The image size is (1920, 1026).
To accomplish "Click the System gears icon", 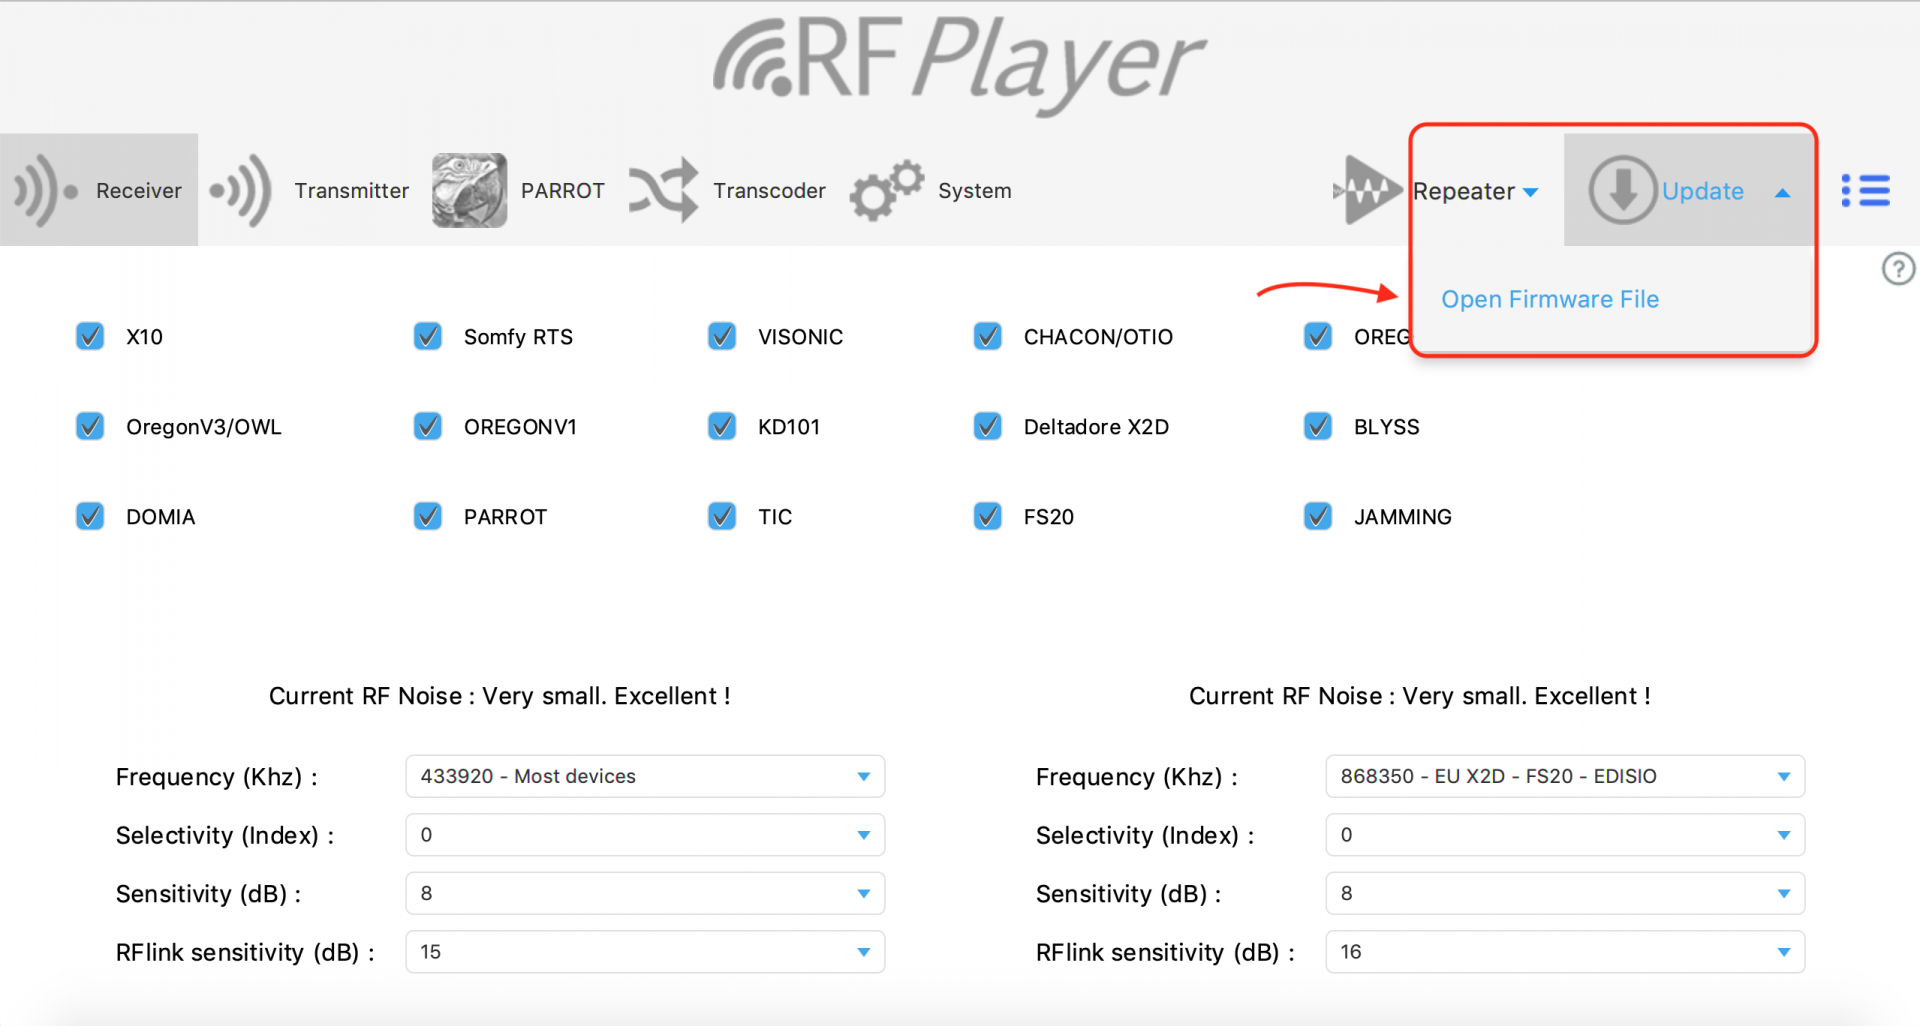I will 886,190.
